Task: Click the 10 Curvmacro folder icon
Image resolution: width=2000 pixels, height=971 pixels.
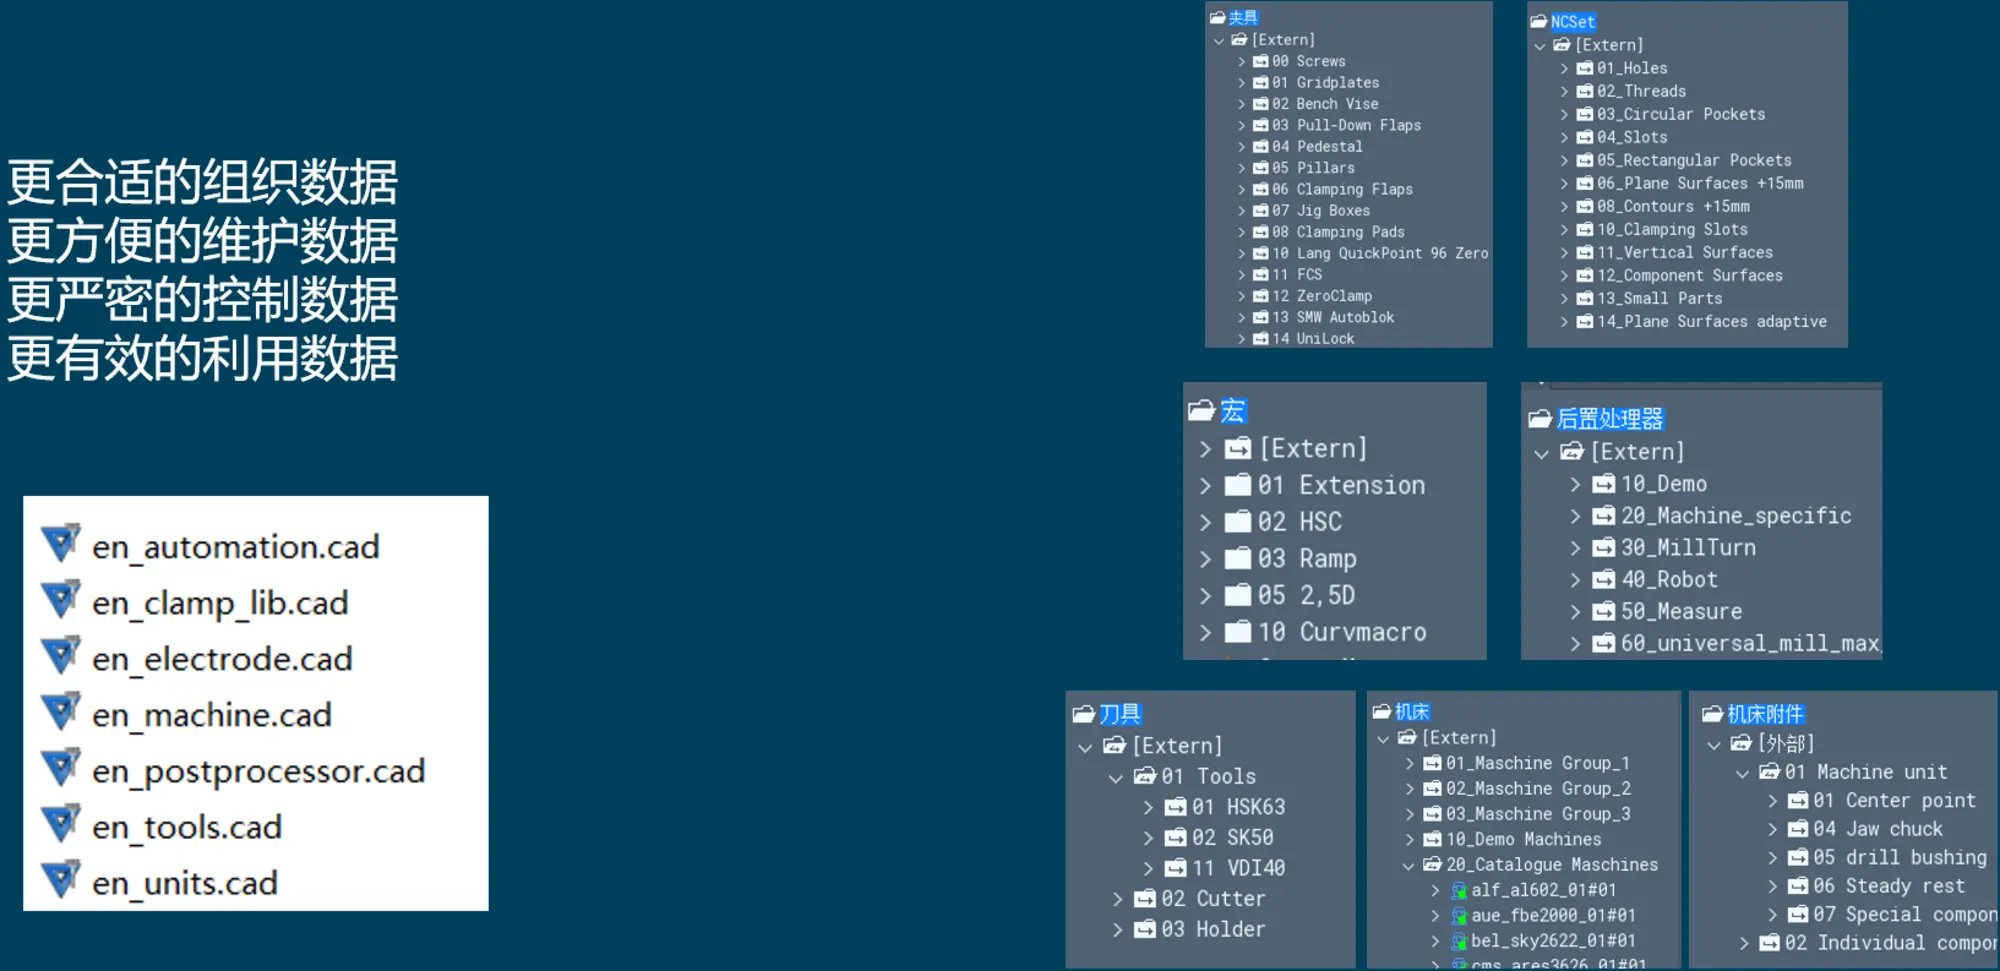Action: [x=1238, y=631]
